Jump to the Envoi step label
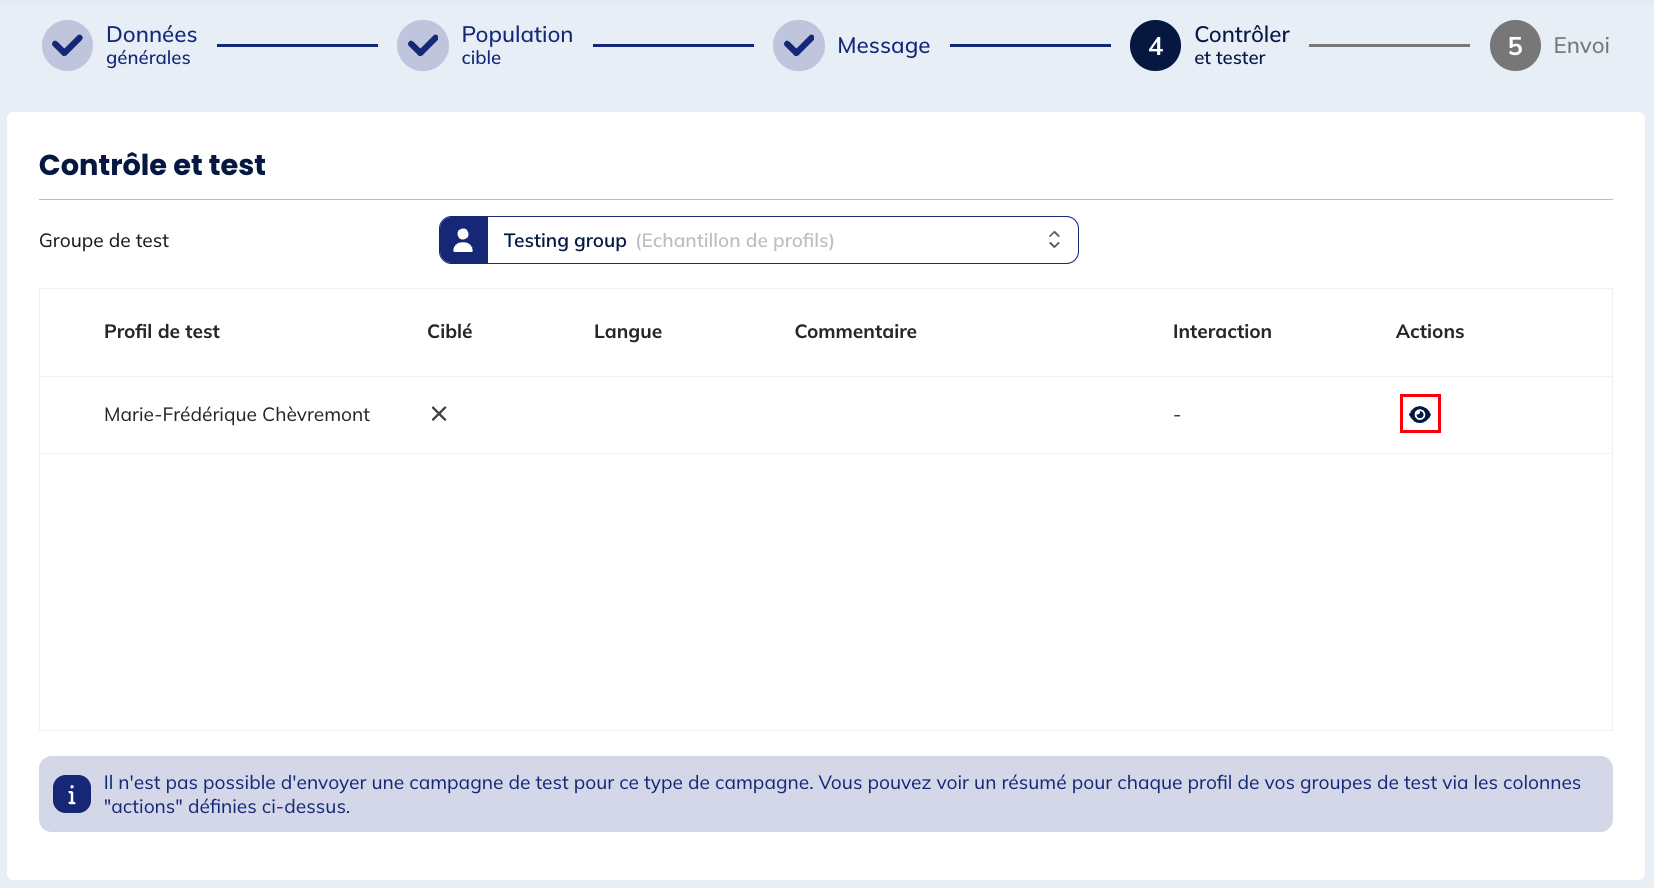Image resolution: width=1654 pixels, height=888 pixels. coord(1581,46)
